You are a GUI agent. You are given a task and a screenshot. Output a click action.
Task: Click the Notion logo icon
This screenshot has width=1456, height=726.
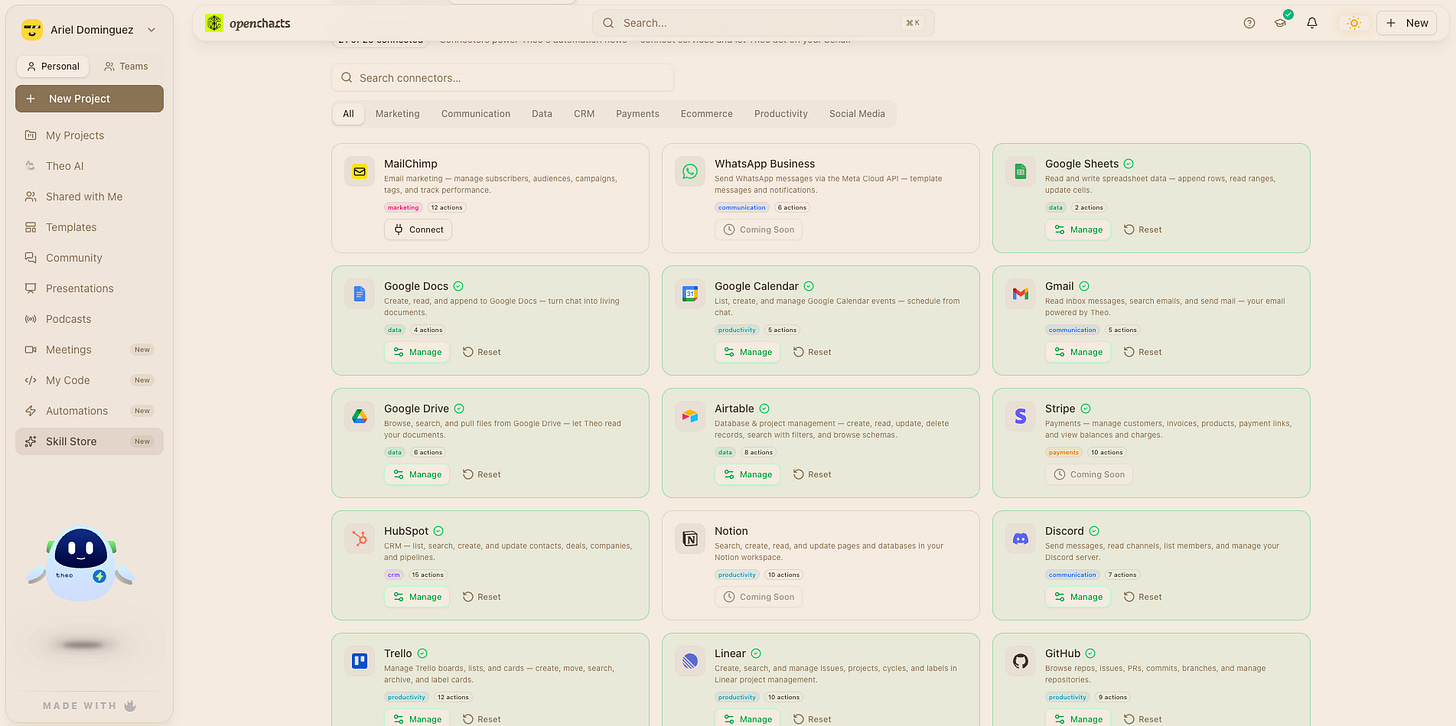690,539
